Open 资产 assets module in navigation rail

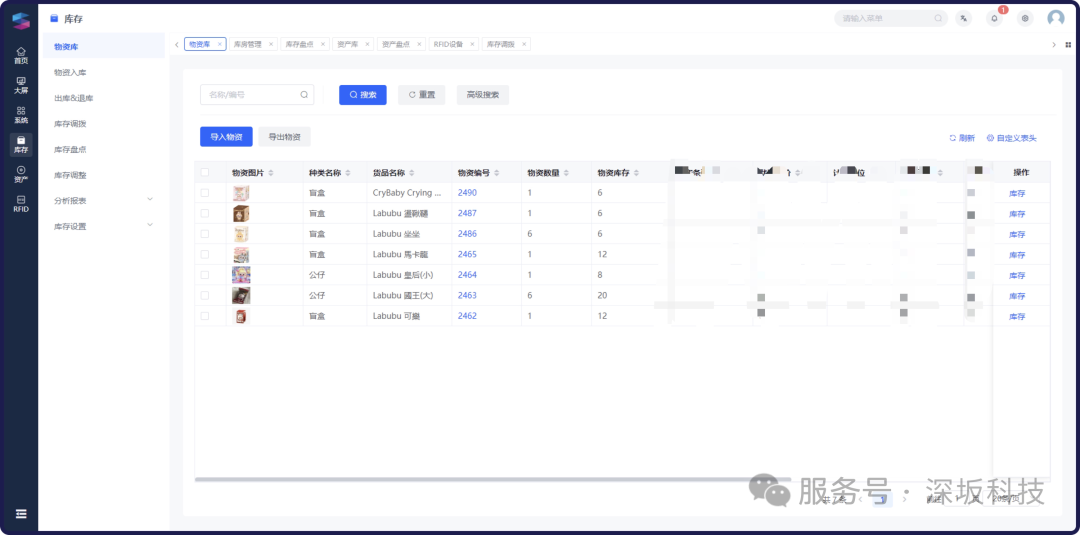(x=21, y=174)
